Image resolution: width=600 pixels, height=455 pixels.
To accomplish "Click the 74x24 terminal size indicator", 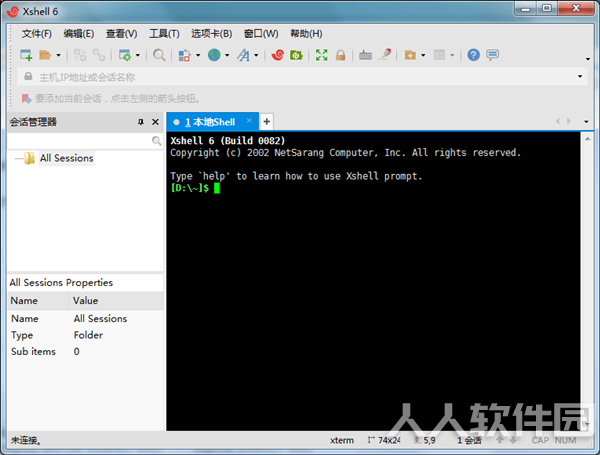I will [385, 440].
